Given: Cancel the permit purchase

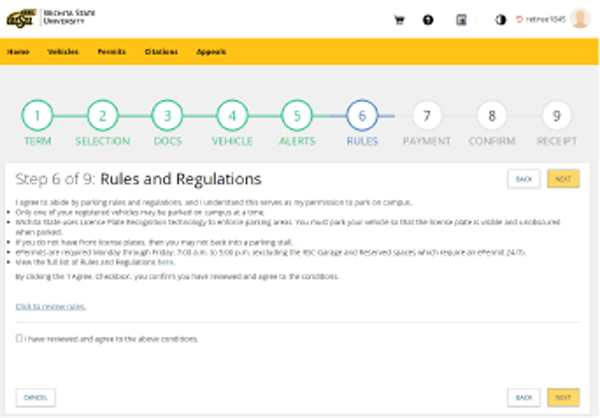Looking at the screenshot, I should tap(34, 397).
